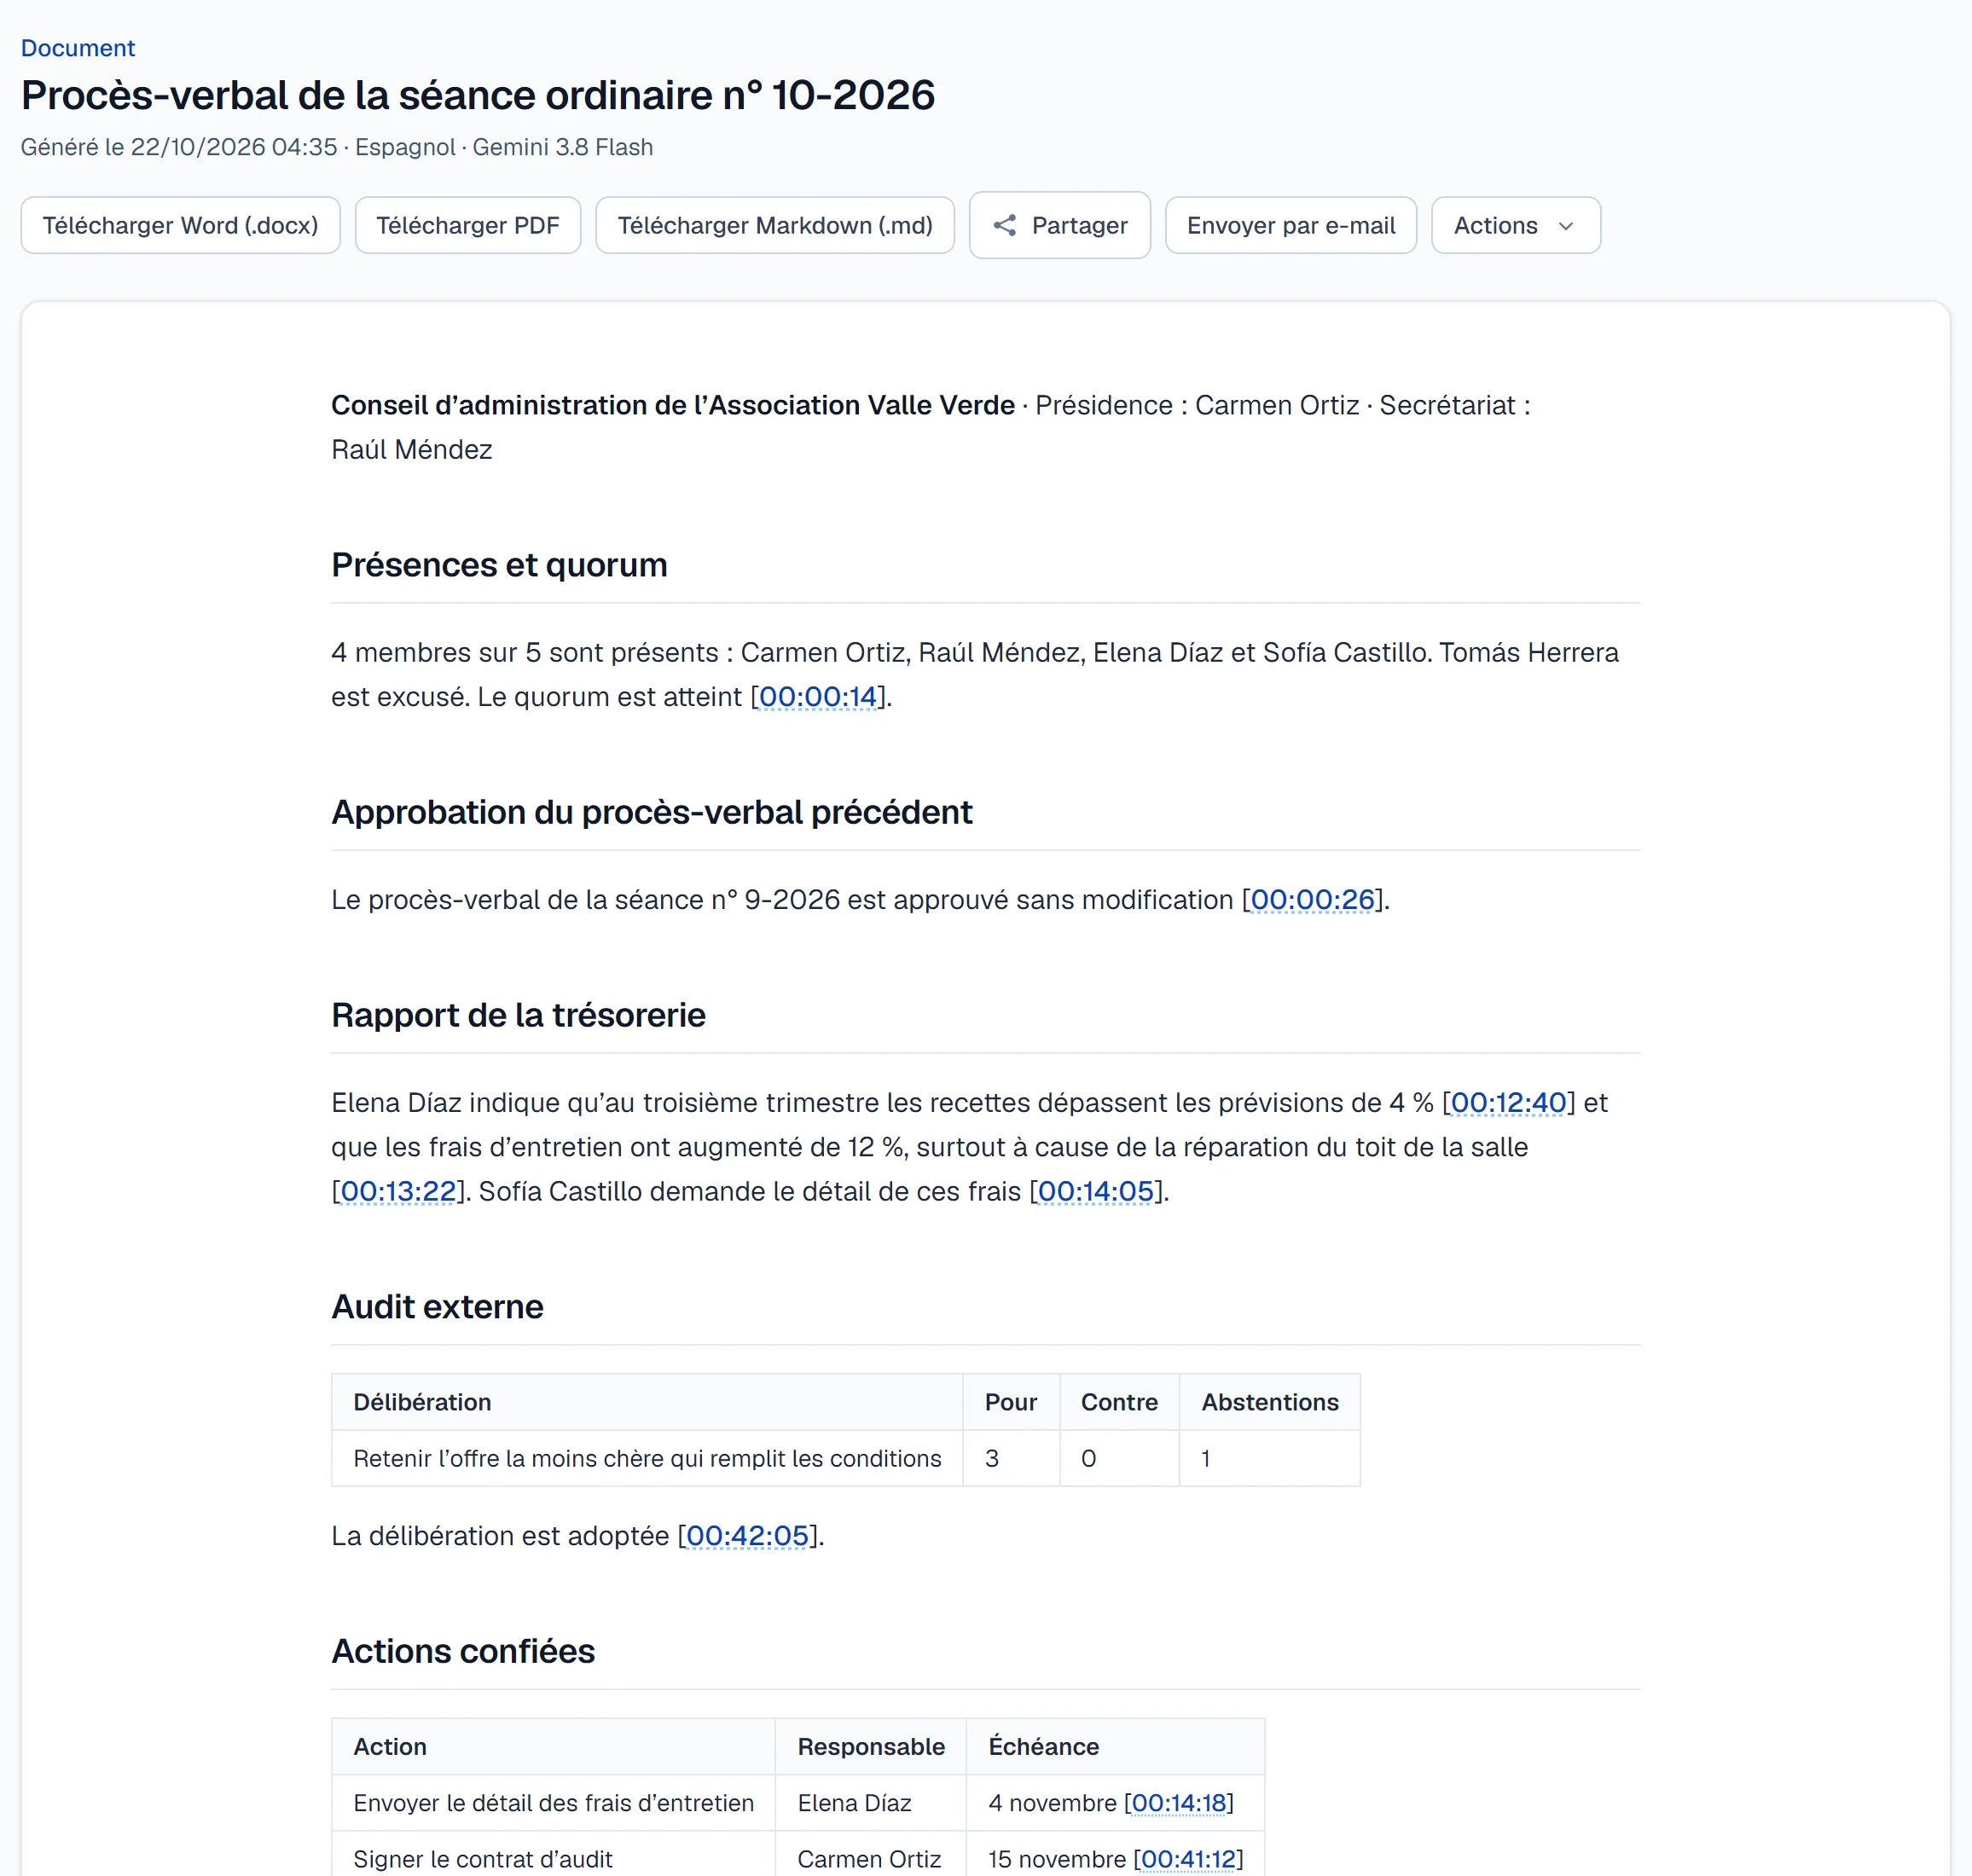
Task: Click the share icon in Partager button
Action: [x=1005, y=226]
